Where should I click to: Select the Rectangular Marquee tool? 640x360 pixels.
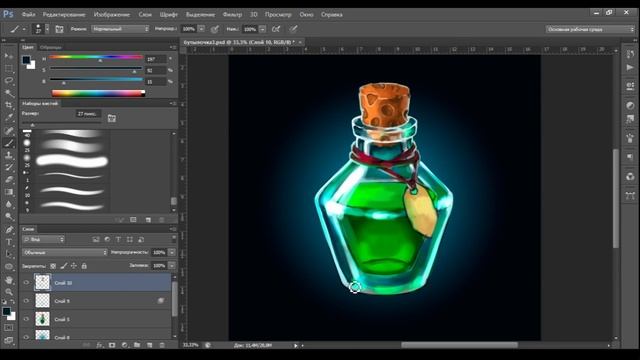pos(9,68)
